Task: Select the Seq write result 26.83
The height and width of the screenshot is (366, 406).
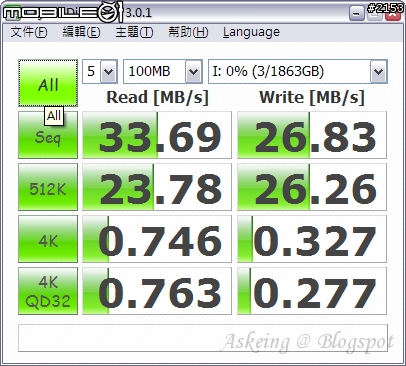Action: click(x=312, y=135)
